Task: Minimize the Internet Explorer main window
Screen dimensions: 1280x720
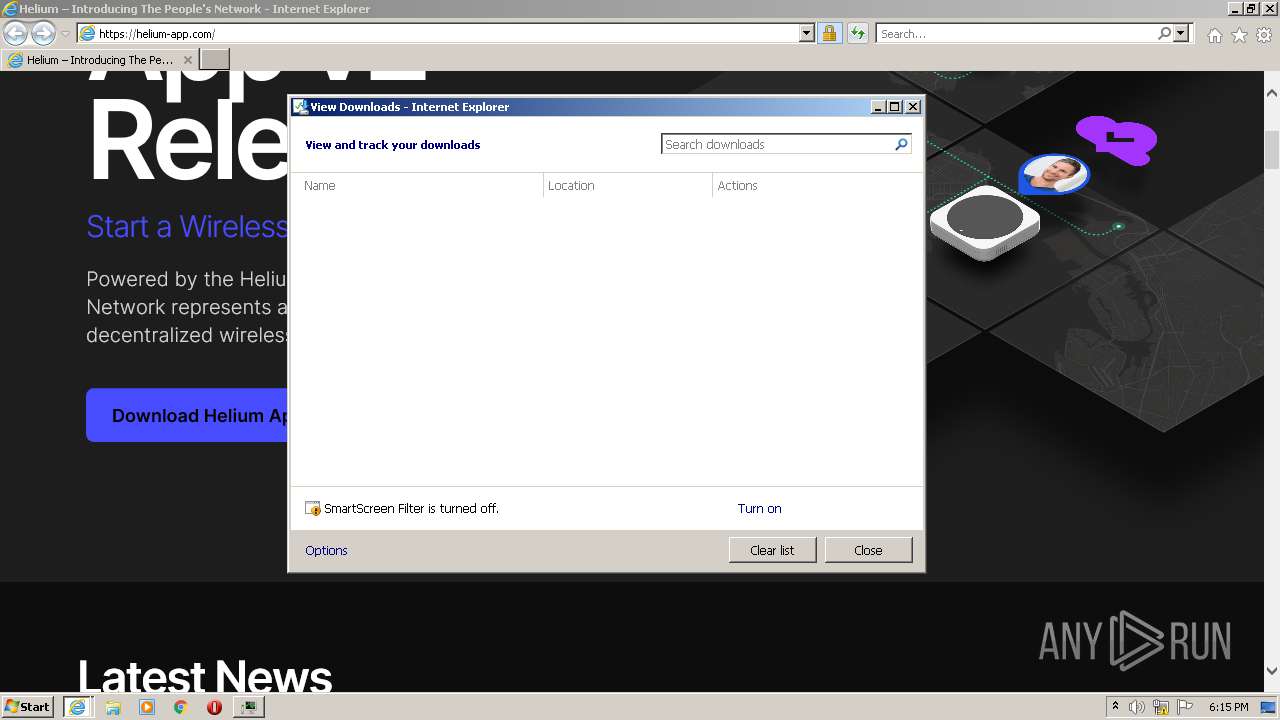Action: [x=1236, y=9]
